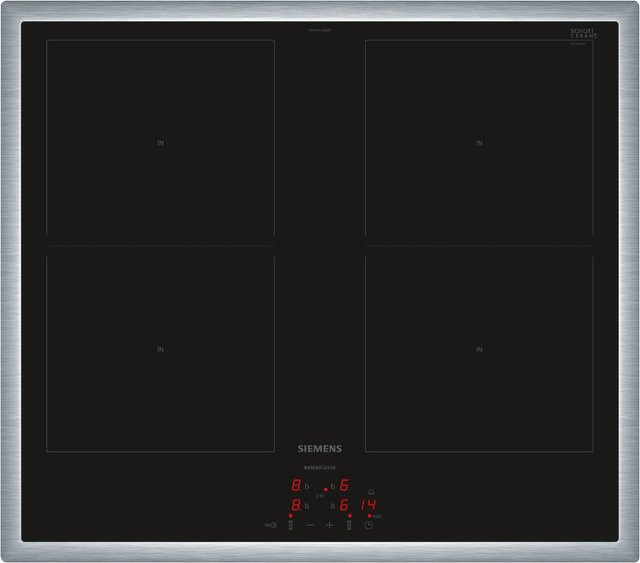Tap the minus power level control
Viewport: 640px width, 563px height.
(310, 525)
